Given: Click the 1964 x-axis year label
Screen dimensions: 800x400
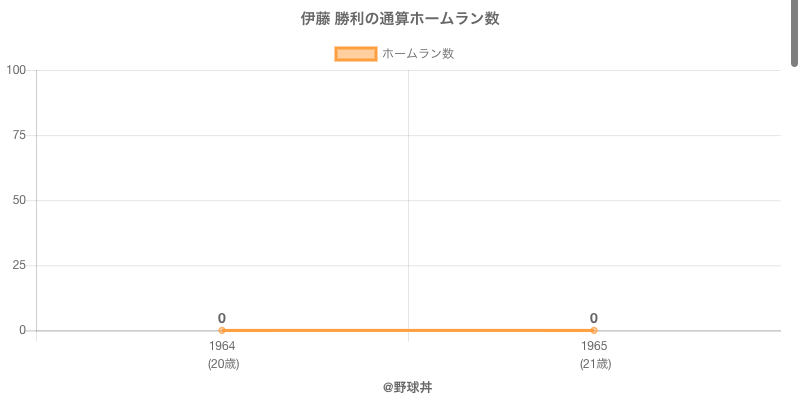Looking at the screenshot, I should (222, 346).
